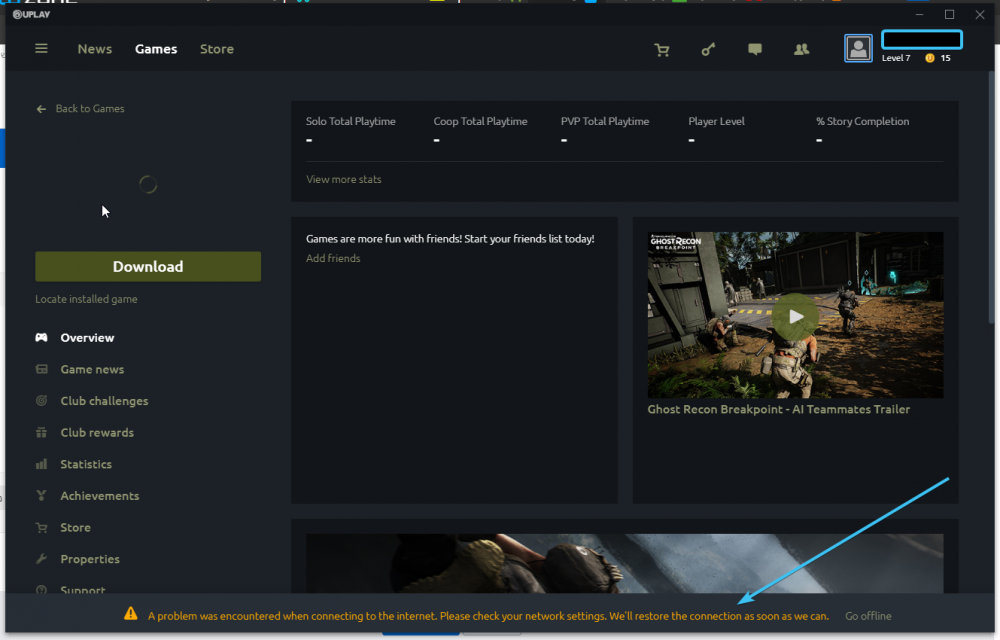The height and width of the screenshot is (640, 1000).
Task: Click the bottom banner image
Action: point(624,564)
